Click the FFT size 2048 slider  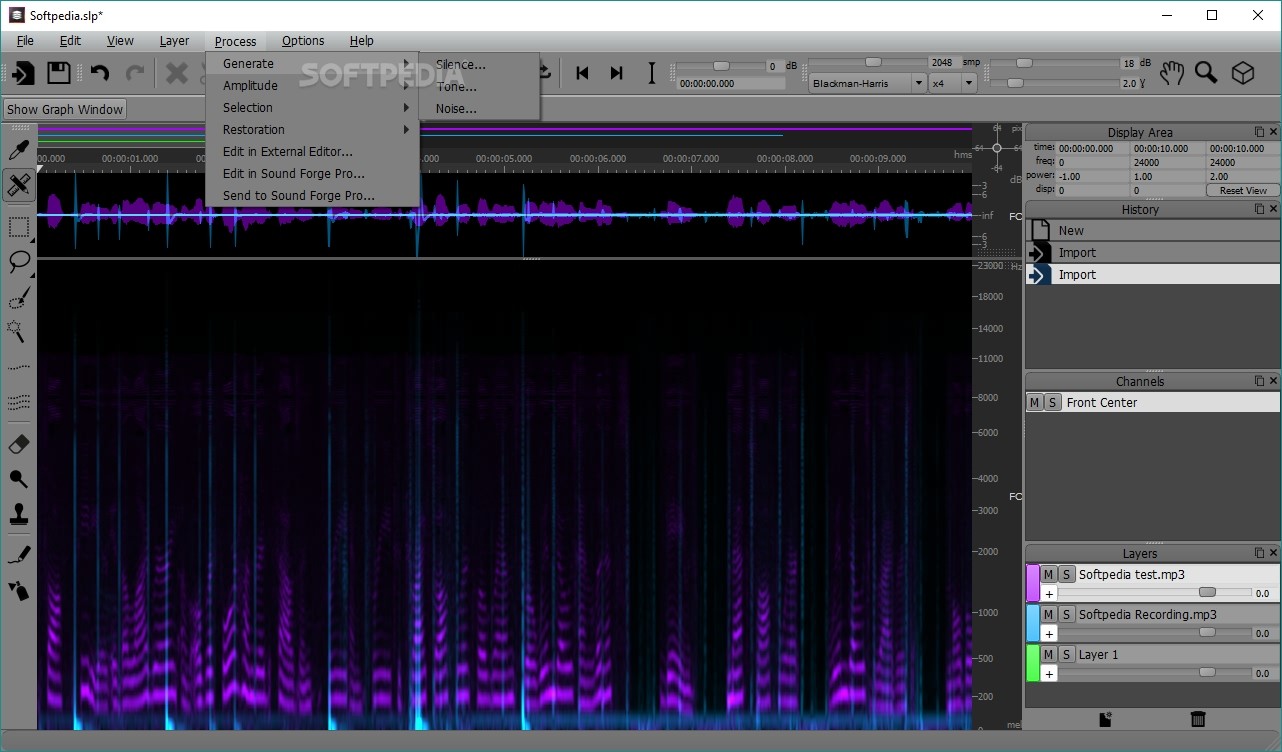click(x=867, y=63)
